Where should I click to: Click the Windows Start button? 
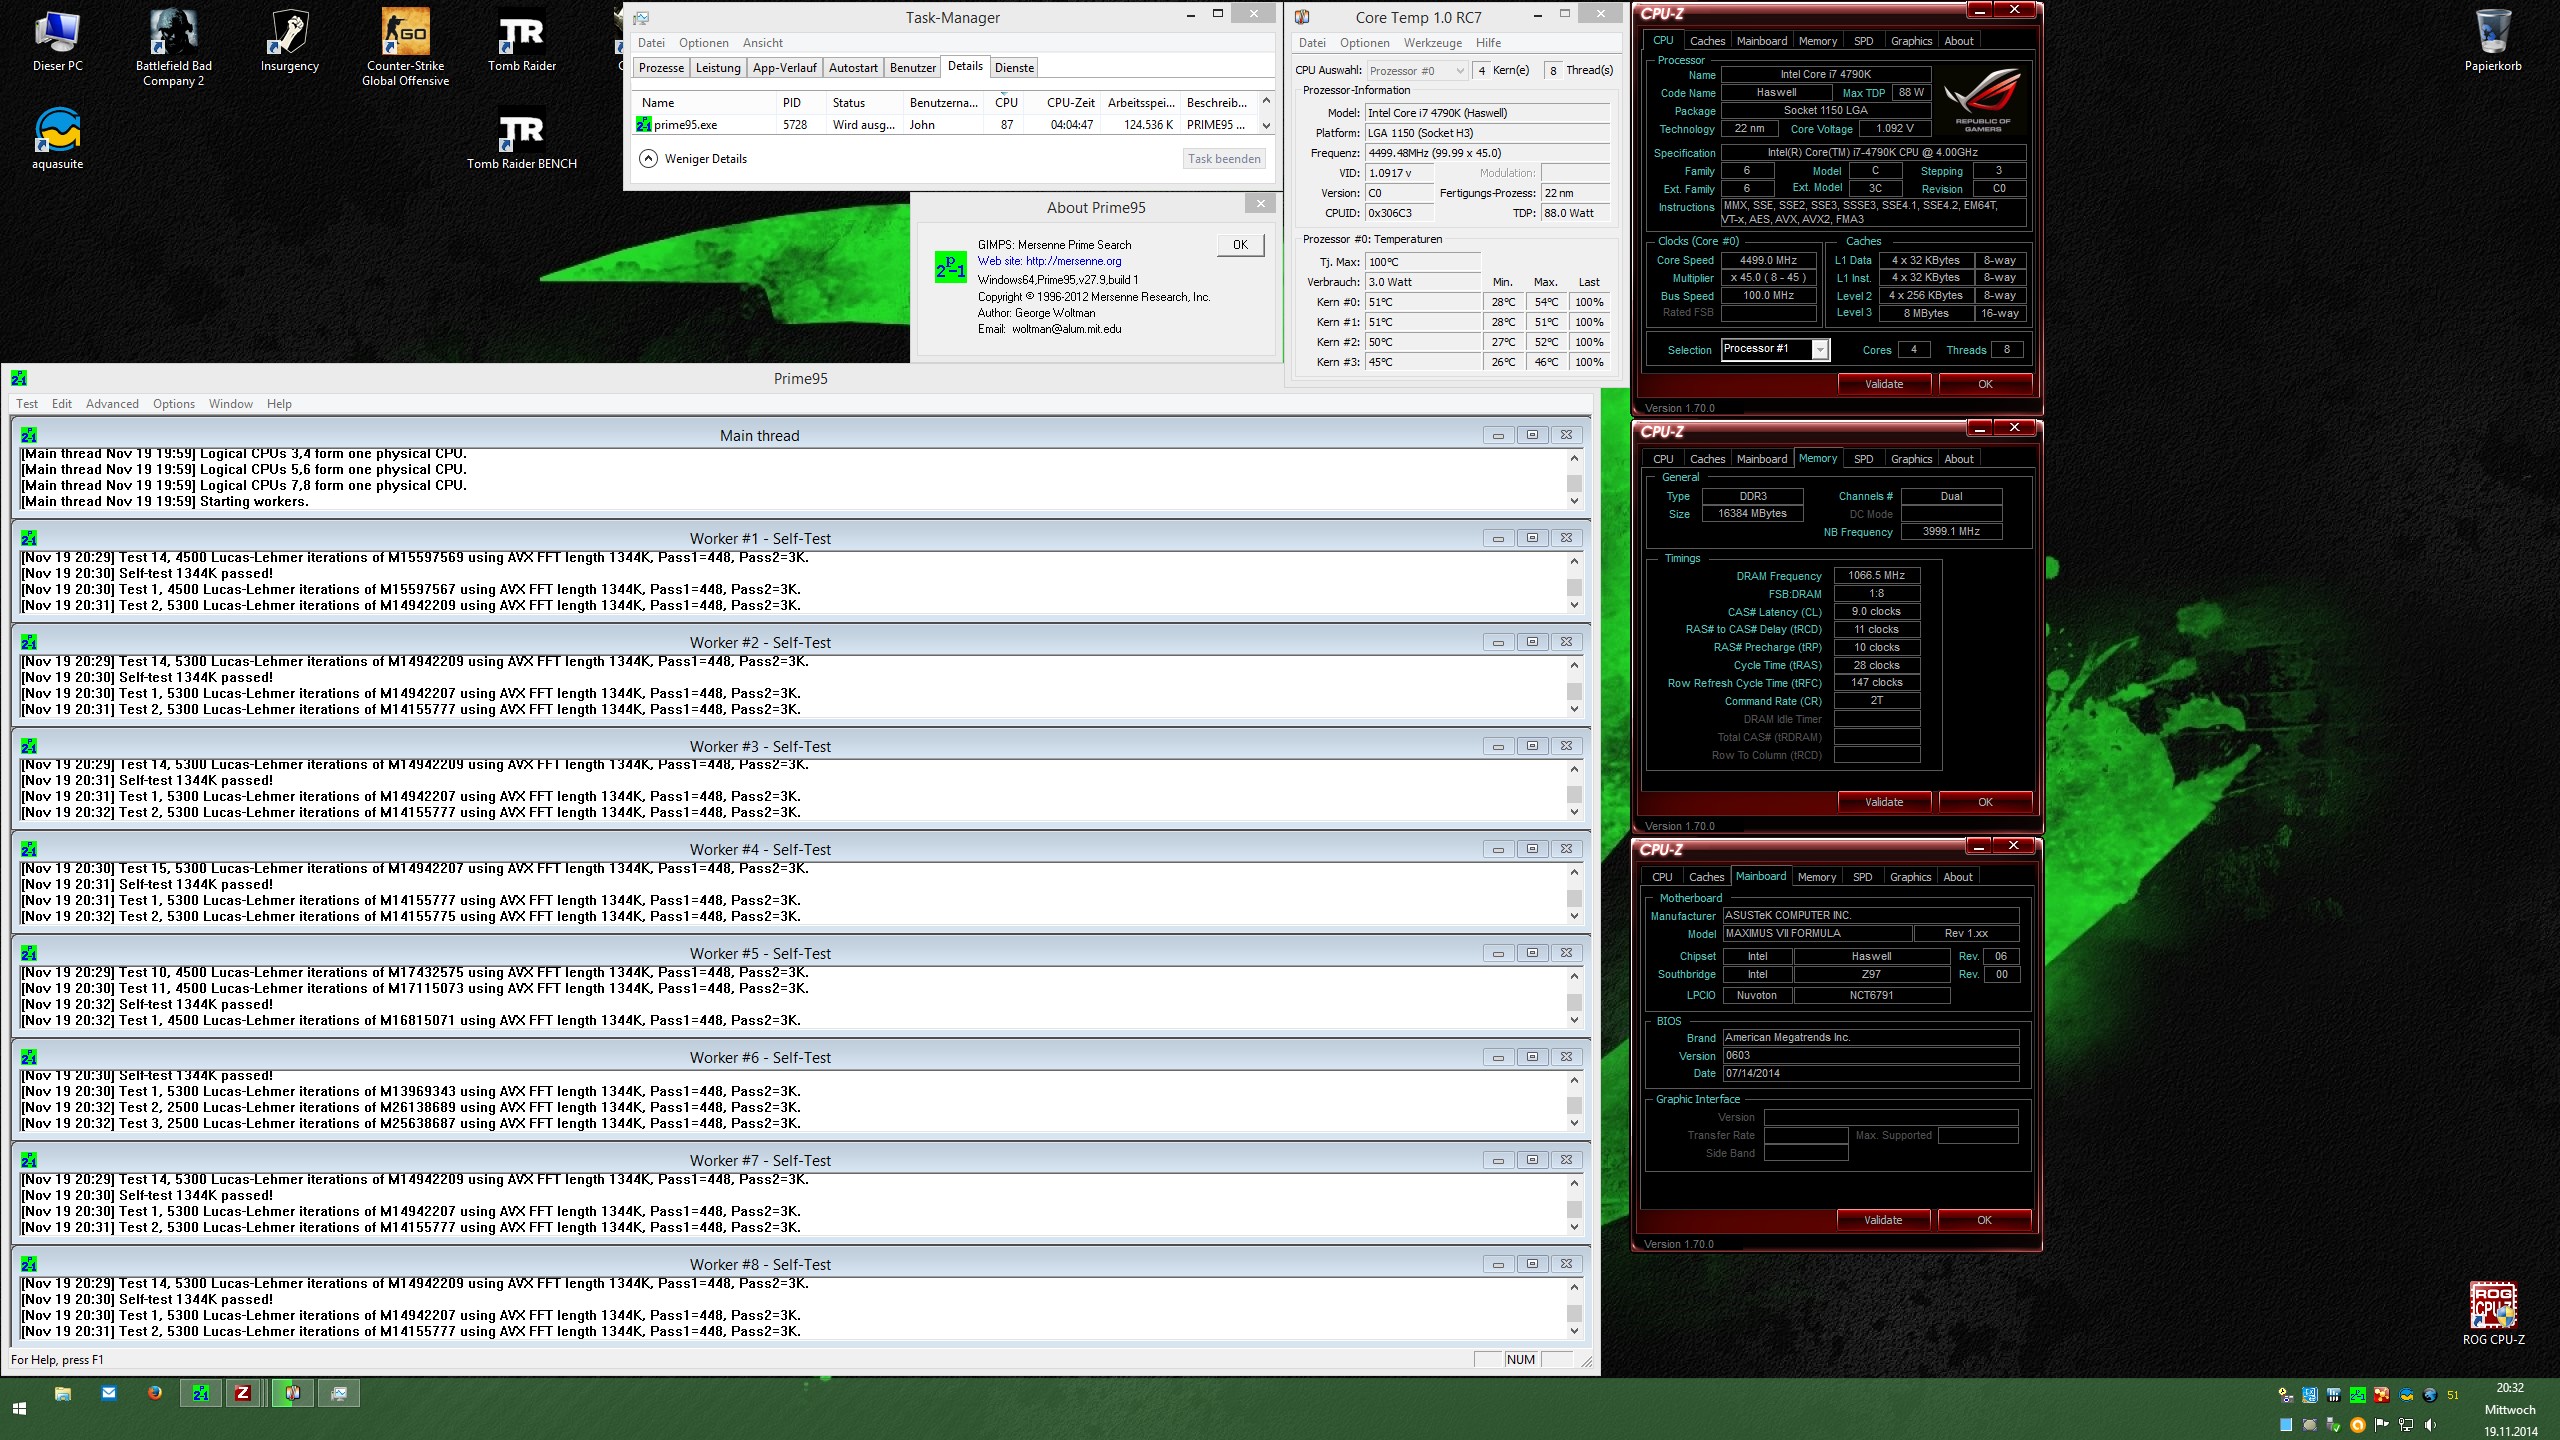[x=19, y=1408]
